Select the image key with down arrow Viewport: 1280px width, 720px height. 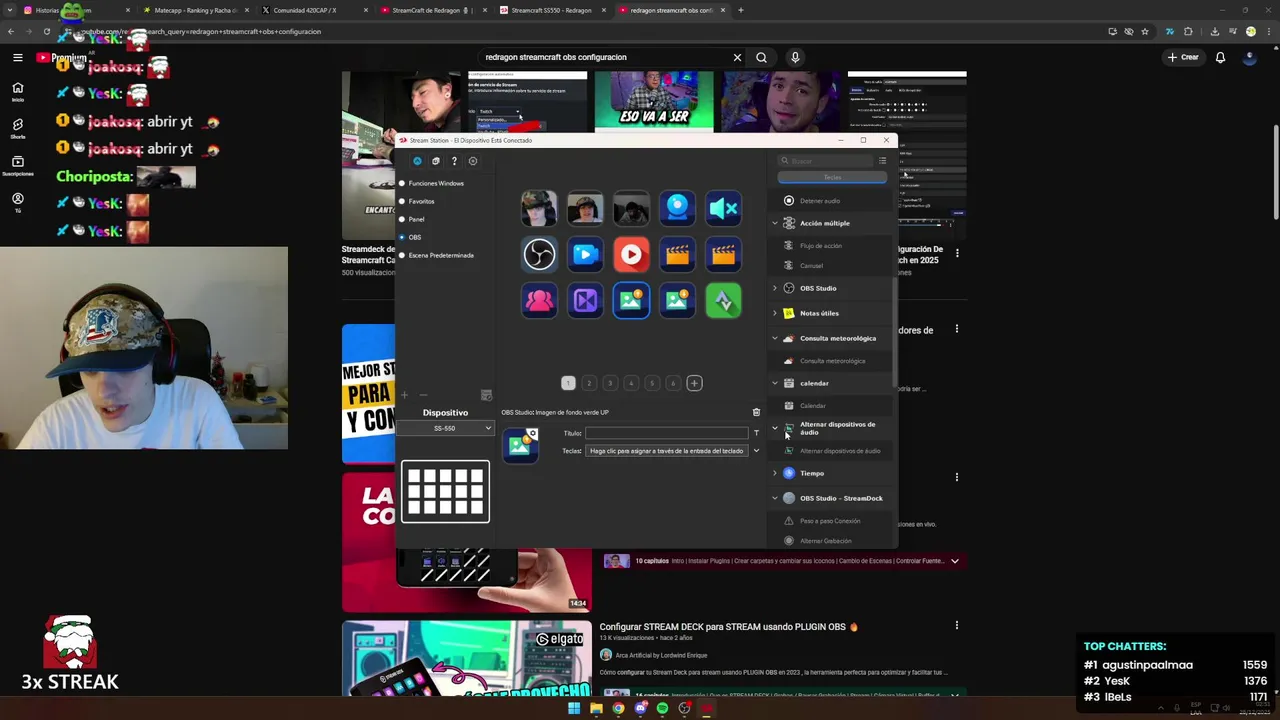pyautogui.click(x=677, y=300)
